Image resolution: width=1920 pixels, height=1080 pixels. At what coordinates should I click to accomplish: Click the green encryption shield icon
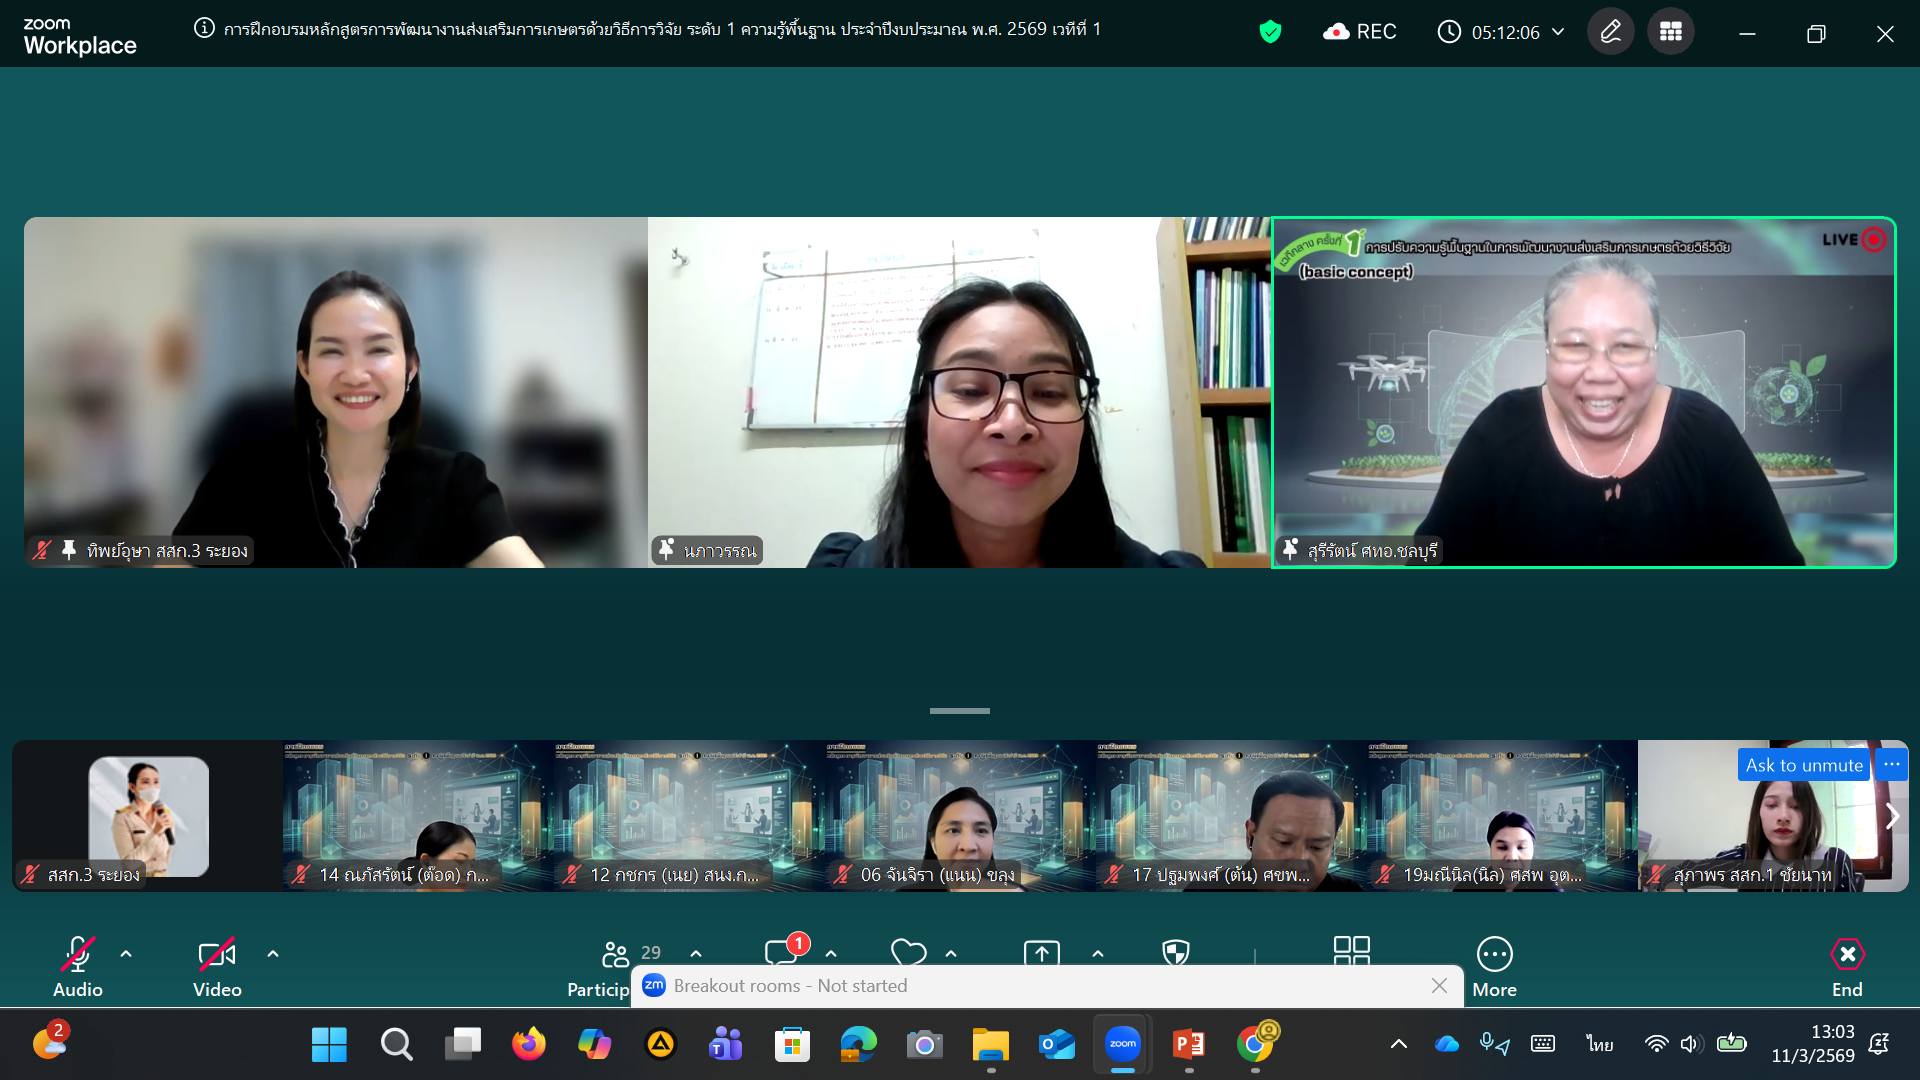[1270, 32]
